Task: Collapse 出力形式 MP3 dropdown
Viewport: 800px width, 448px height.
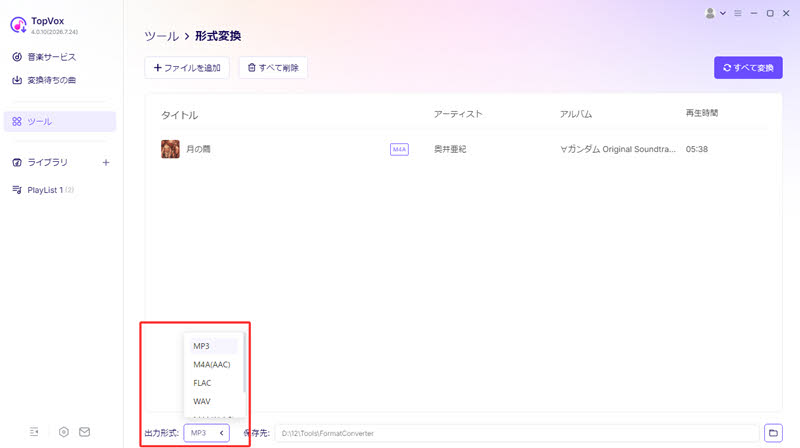Action: pyautogui.click(x=207, y=433)
